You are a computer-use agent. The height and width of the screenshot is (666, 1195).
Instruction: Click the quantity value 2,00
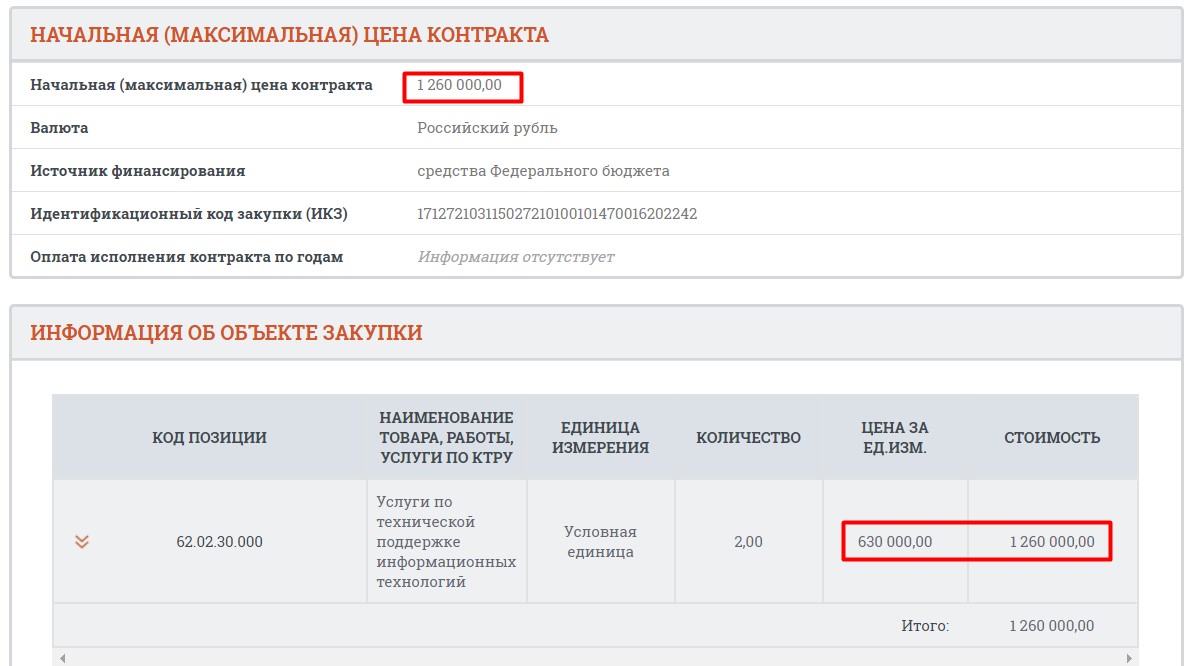(748, 542)
